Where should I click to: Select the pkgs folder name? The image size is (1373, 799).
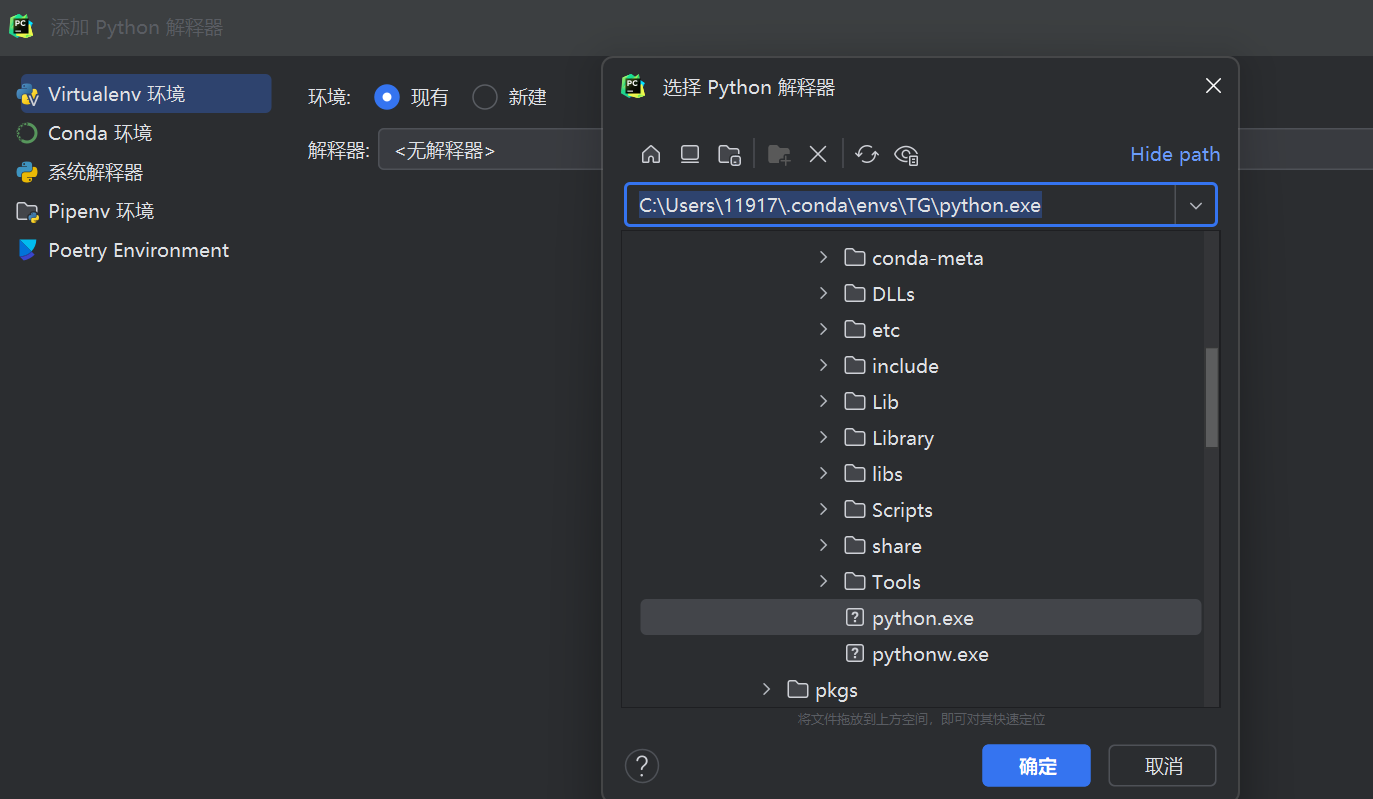[837, 690]
